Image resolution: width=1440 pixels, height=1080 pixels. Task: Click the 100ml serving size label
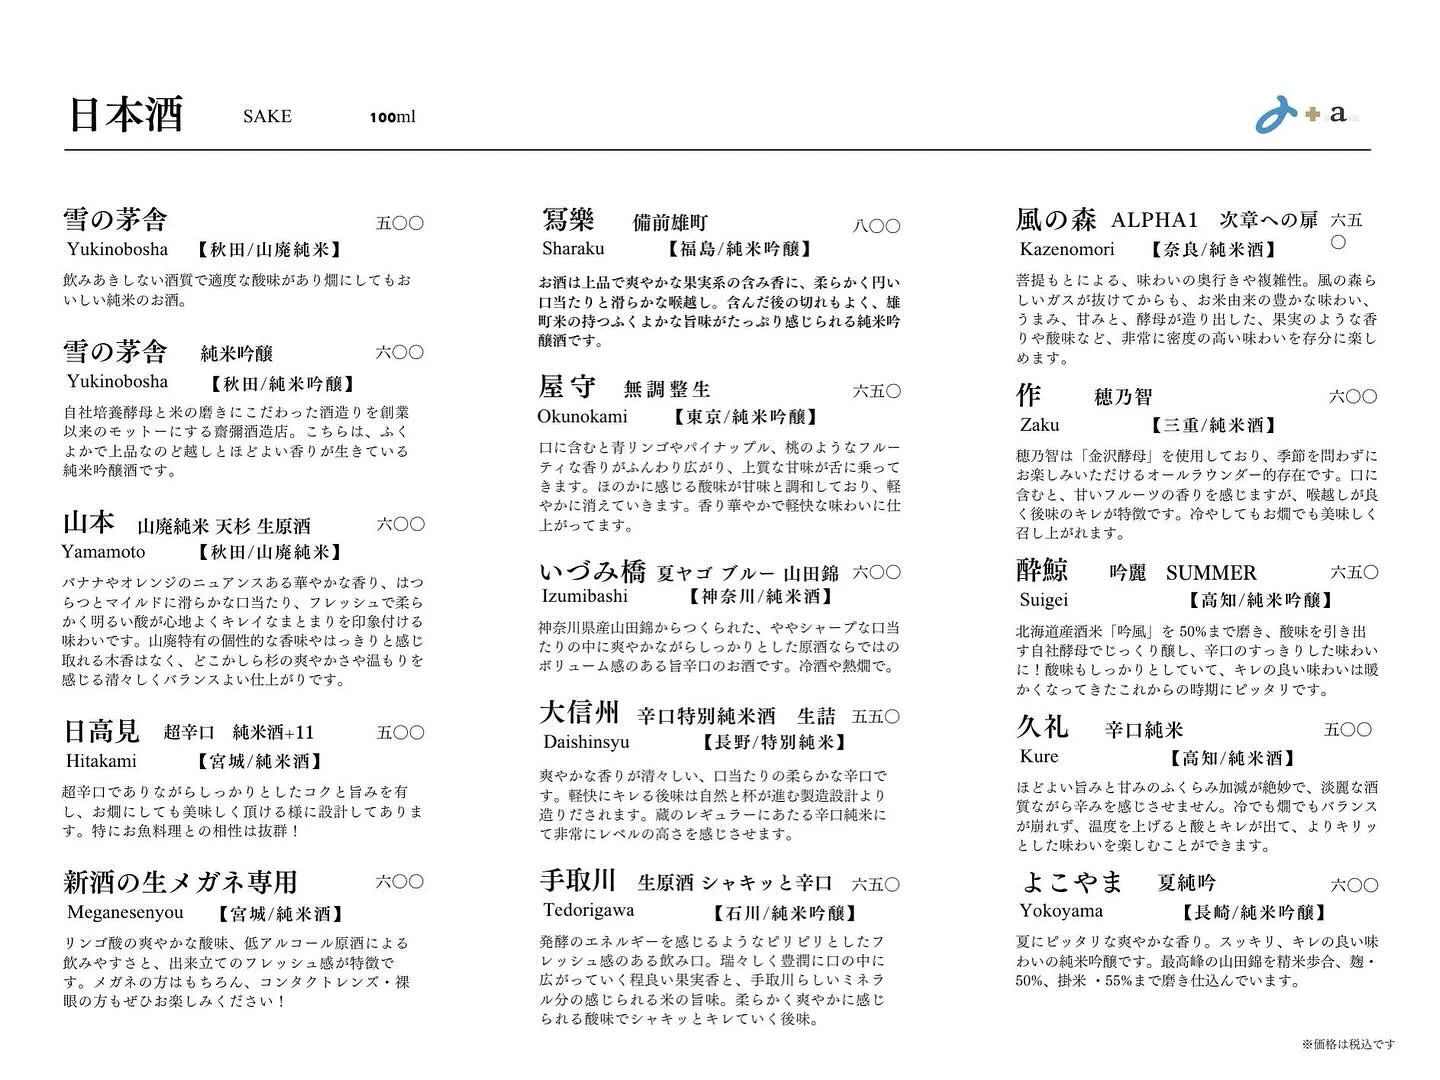tap(392, 117)
